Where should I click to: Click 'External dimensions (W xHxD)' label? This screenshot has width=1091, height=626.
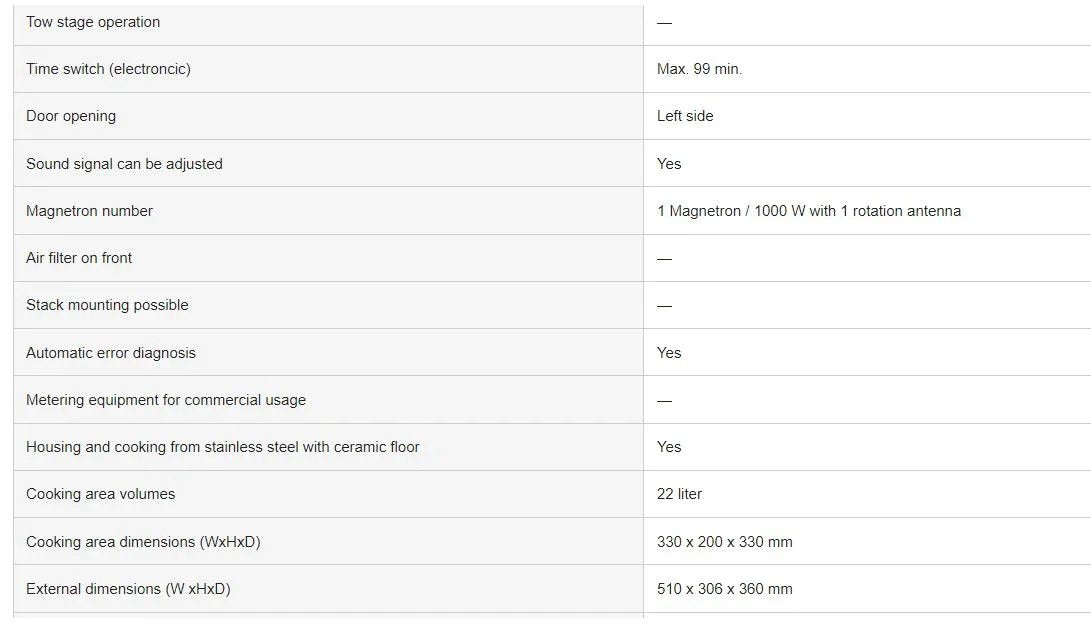pyautogui.click(x=128, y=589)
